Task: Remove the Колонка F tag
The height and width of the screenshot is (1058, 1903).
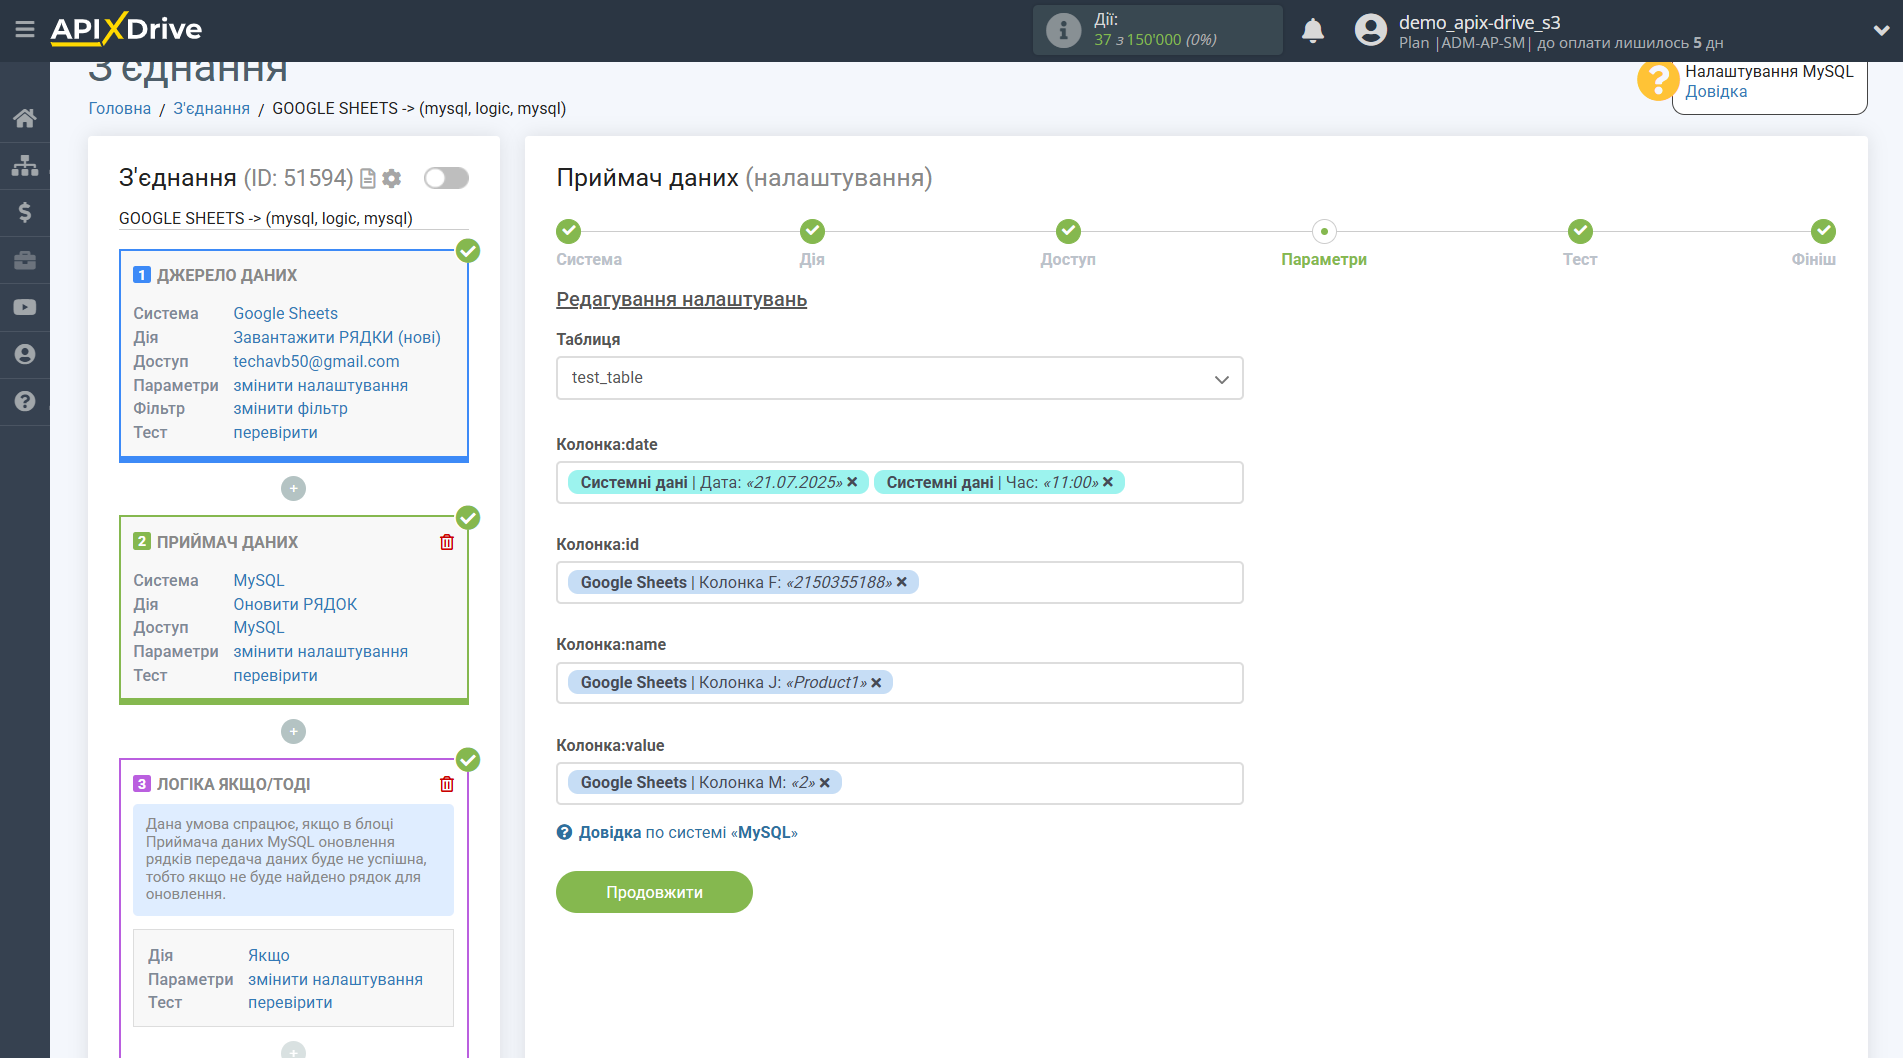Action: [x=902, y=582]
